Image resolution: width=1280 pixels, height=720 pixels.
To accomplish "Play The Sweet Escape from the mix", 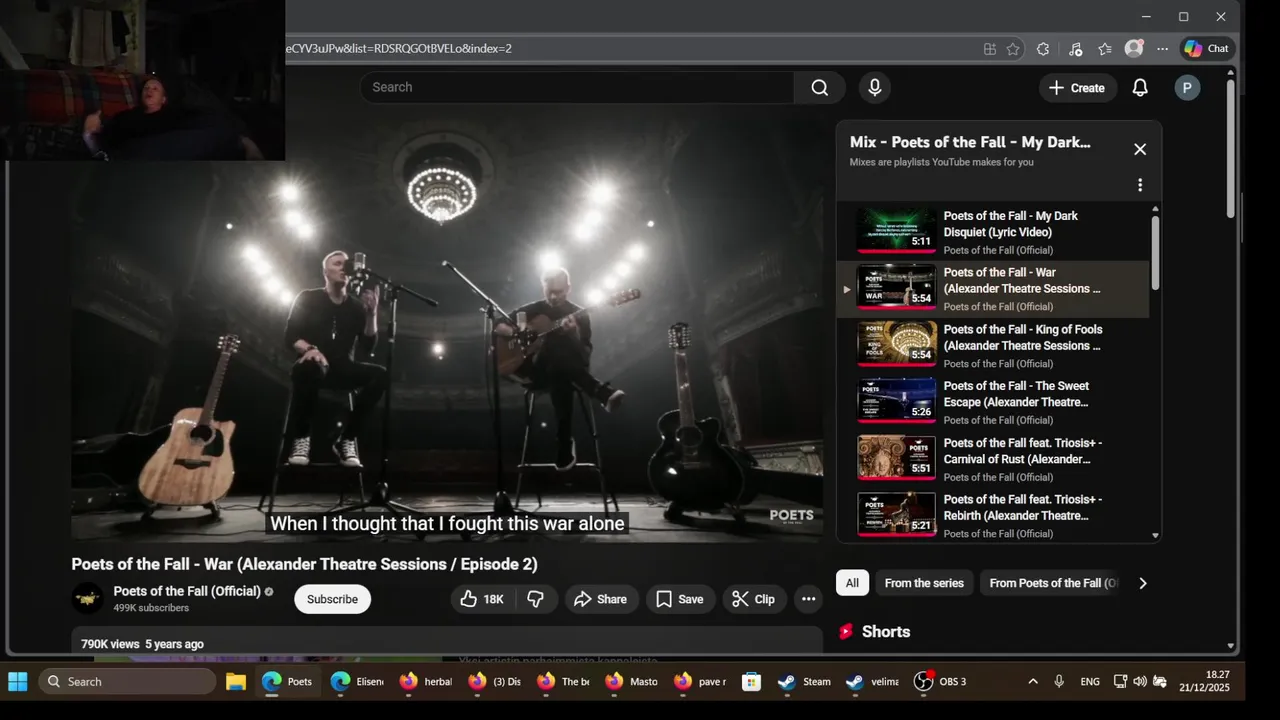I will pyautogui.click(x=993, y=402).
